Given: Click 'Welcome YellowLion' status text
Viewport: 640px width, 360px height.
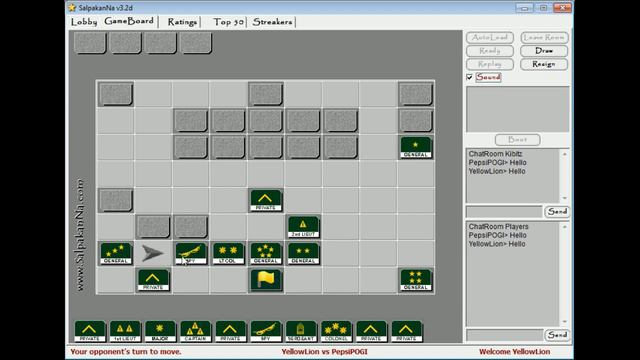Looking at the screenshot, I should pos(514,352).
